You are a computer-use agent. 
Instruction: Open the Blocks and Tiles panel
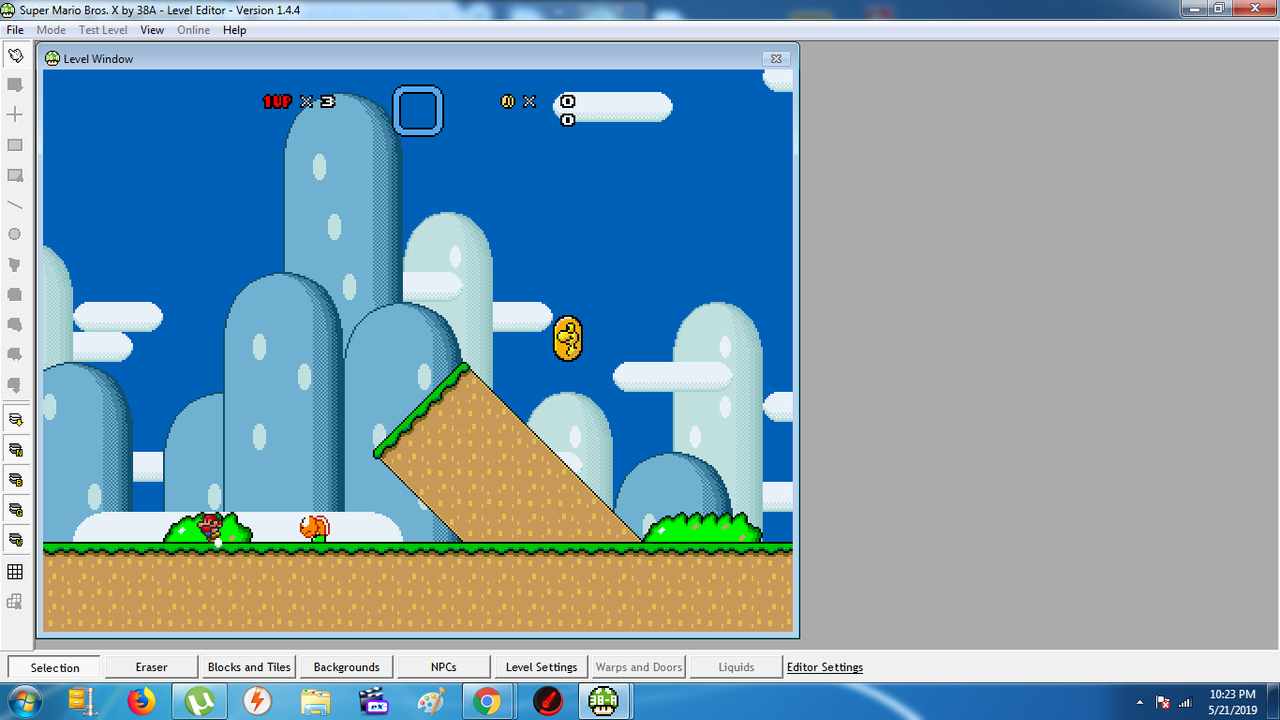[x=249, y=667]
